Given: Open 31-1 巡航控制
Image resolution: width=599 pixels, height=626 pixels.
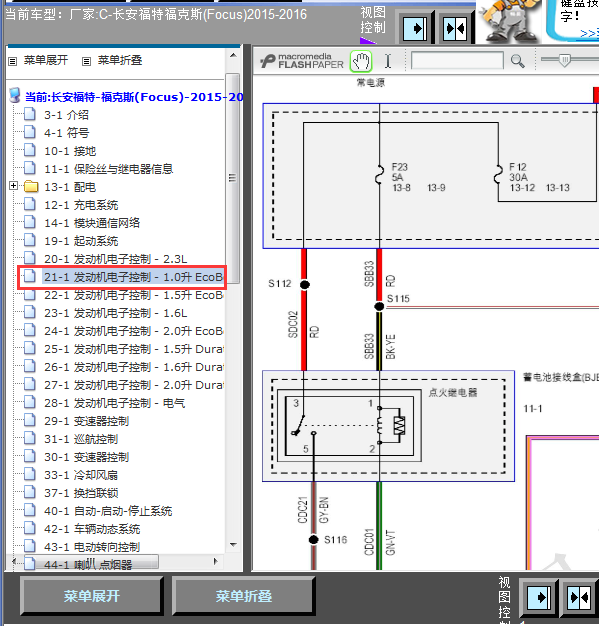Looking at the screenshot, I should (x=81, y=439).
